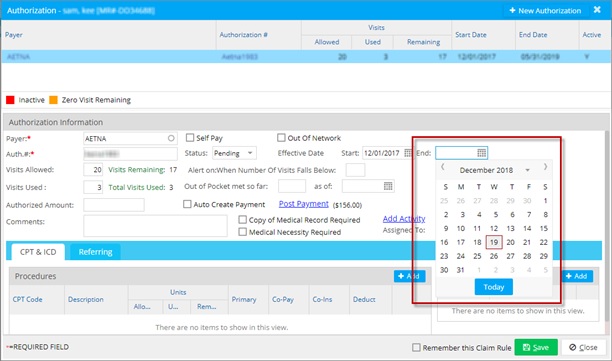Close the Authorization dialog with X

(x=597, y=10)
